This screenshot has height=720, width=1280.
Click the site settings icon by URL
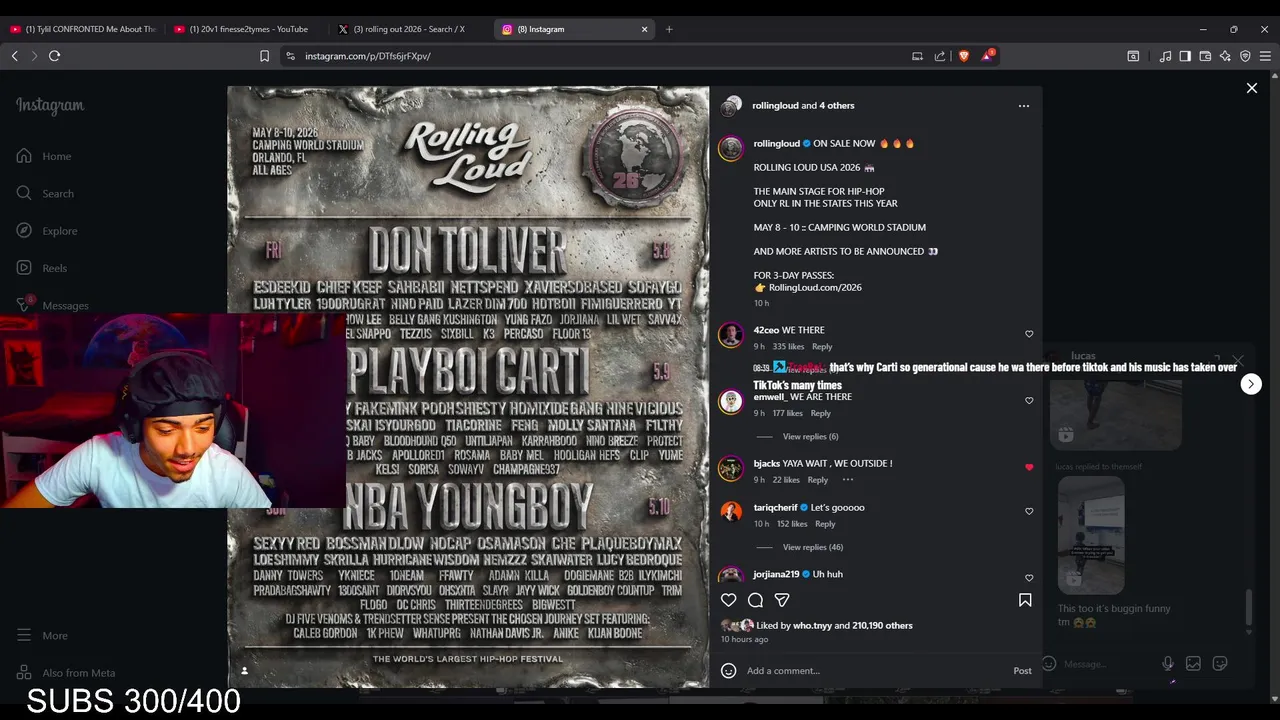[x=290, y=56]
